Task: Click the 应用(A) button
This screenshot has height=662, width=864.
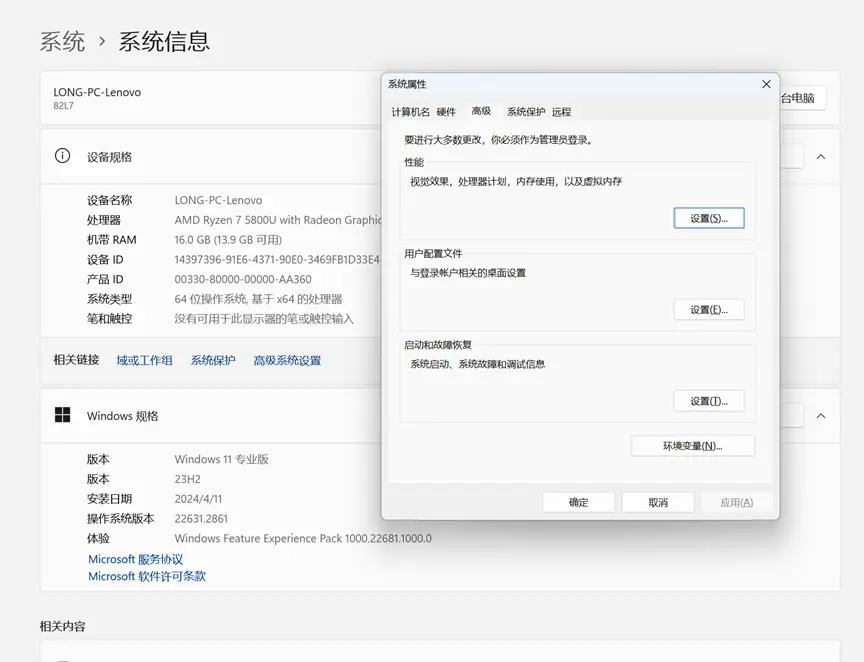Action: click(737, 502)
